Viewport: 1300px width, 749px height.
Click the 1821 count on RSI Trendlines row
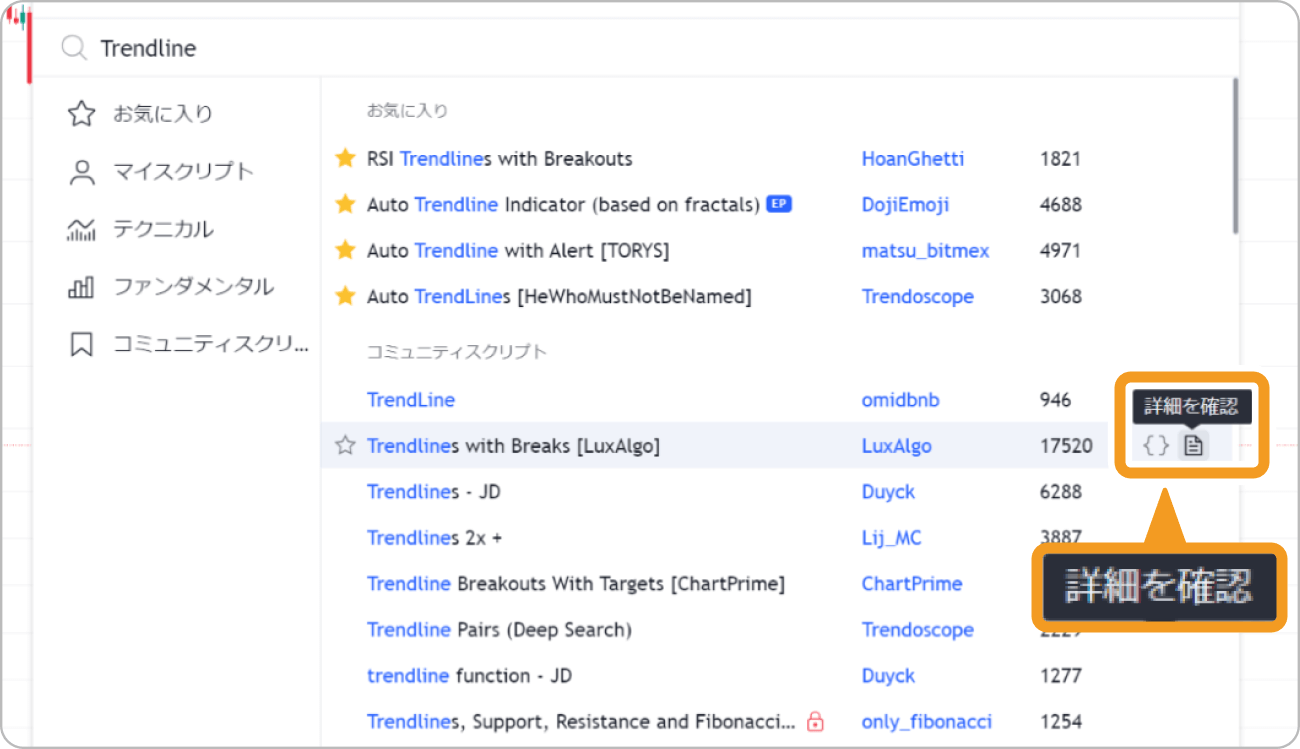pos(1060,159)
